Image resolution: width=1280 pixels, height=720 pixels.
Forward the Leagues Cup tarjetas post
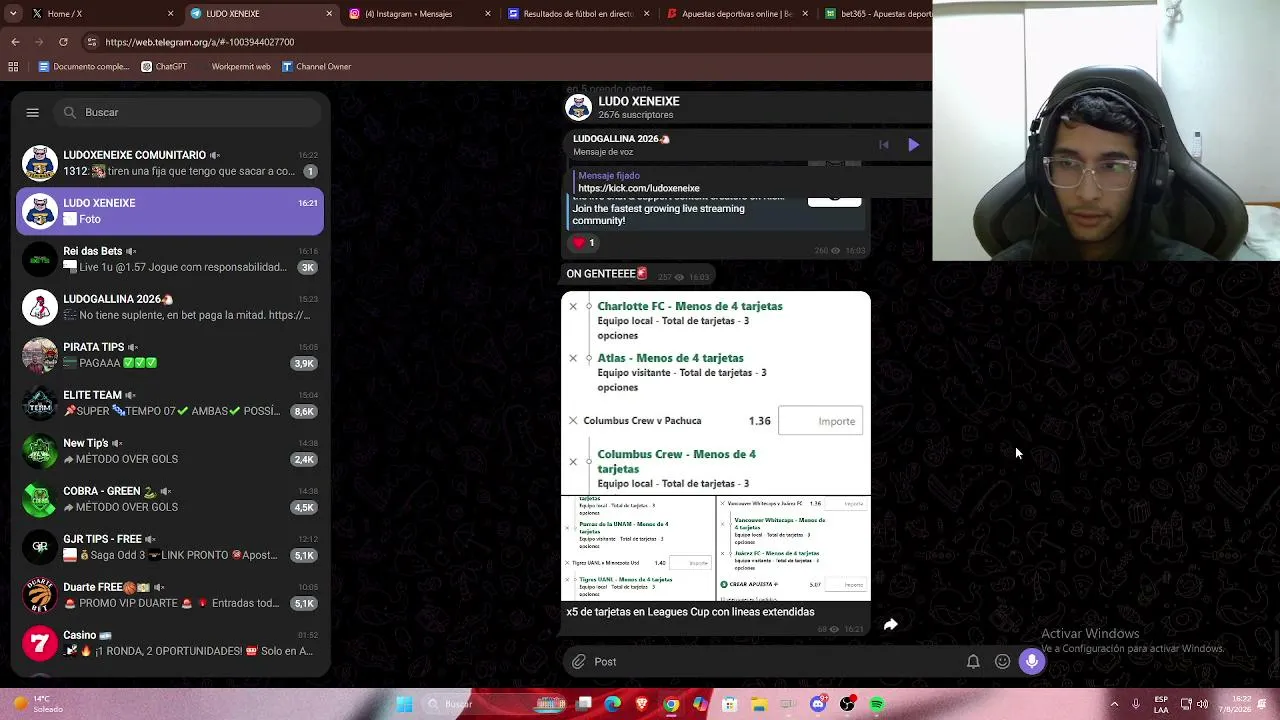click(890, 625)
